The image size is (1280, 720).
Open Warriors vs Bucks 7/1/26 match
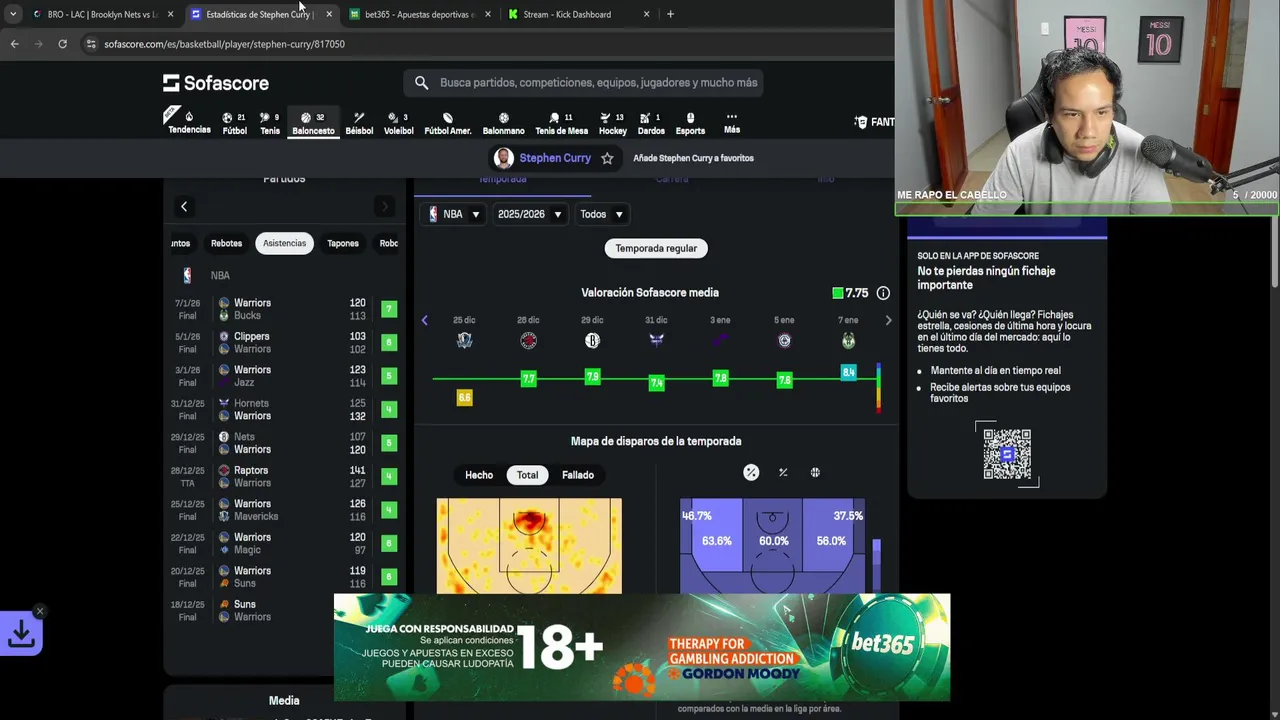(x=285, y=309)
